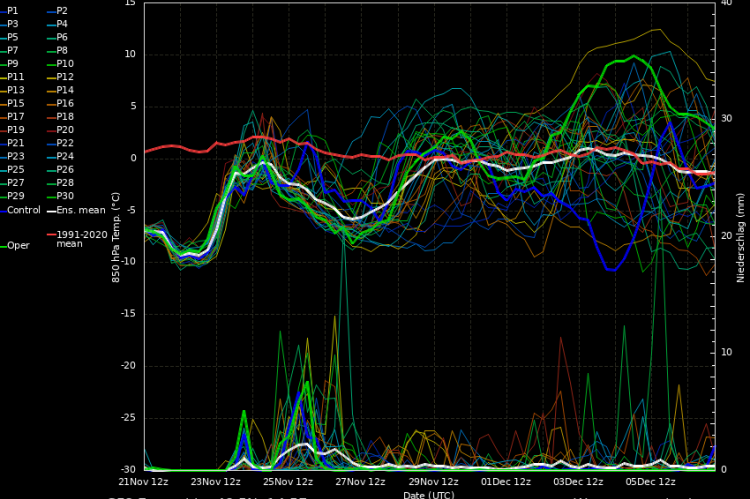Click the P15 legend label

[x=16, y=103]
